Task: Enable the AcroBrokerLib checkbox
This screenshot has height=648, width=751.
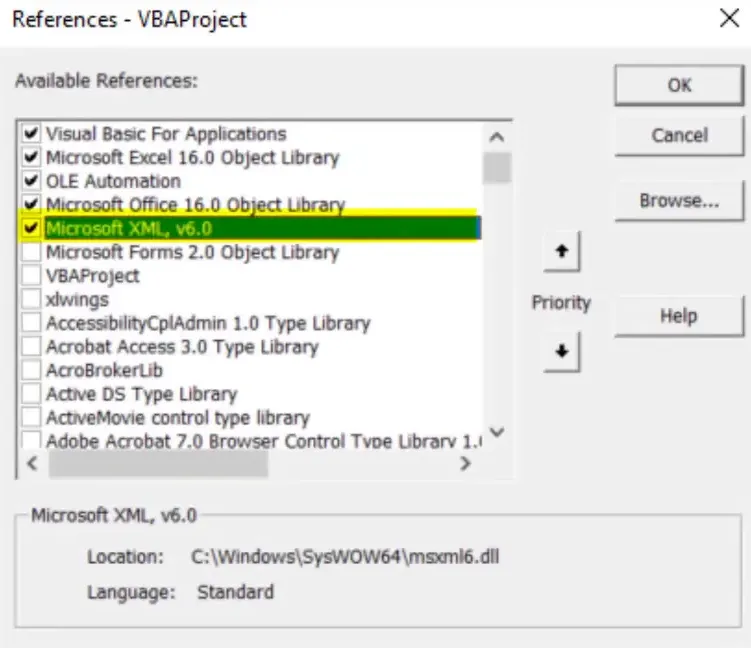Action: pos(31,370)
